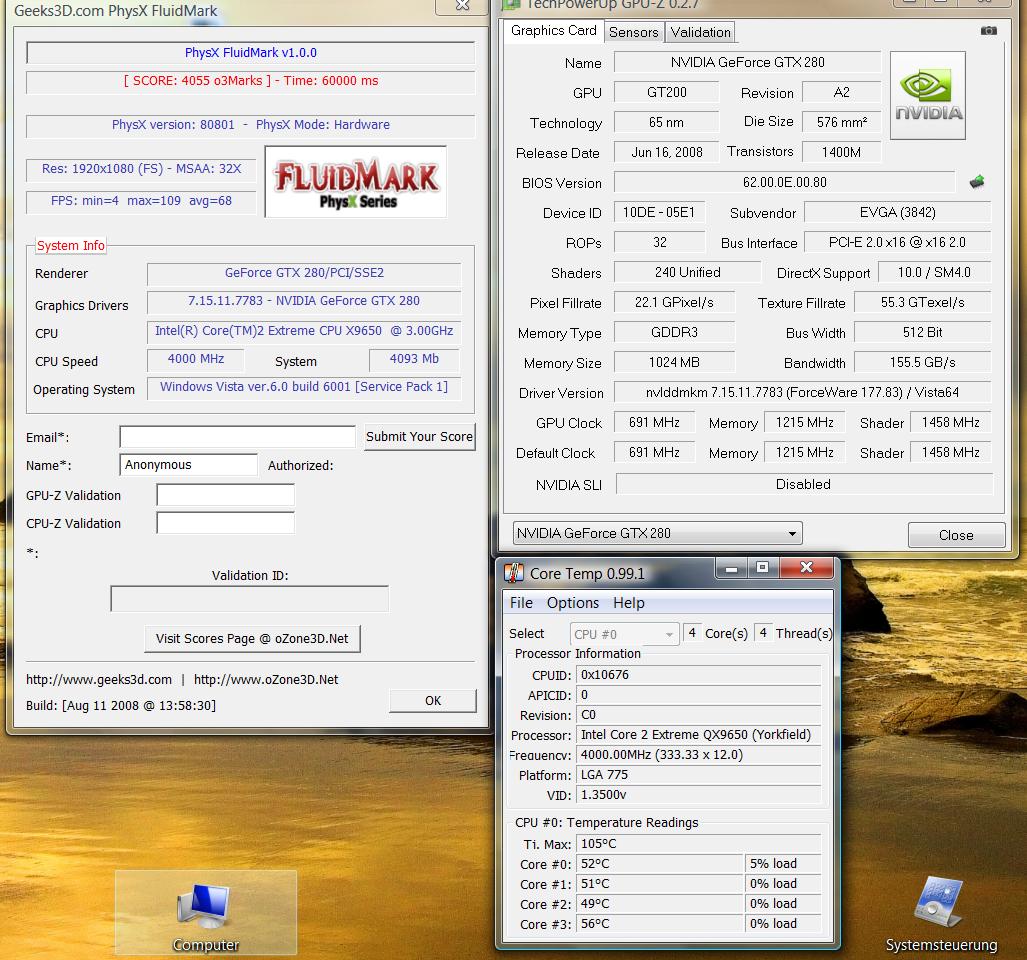1027x960 pixels.
Task: Click the BIOS Version value 62.00.0E.00.80
Action: click(x=784, y=182)
